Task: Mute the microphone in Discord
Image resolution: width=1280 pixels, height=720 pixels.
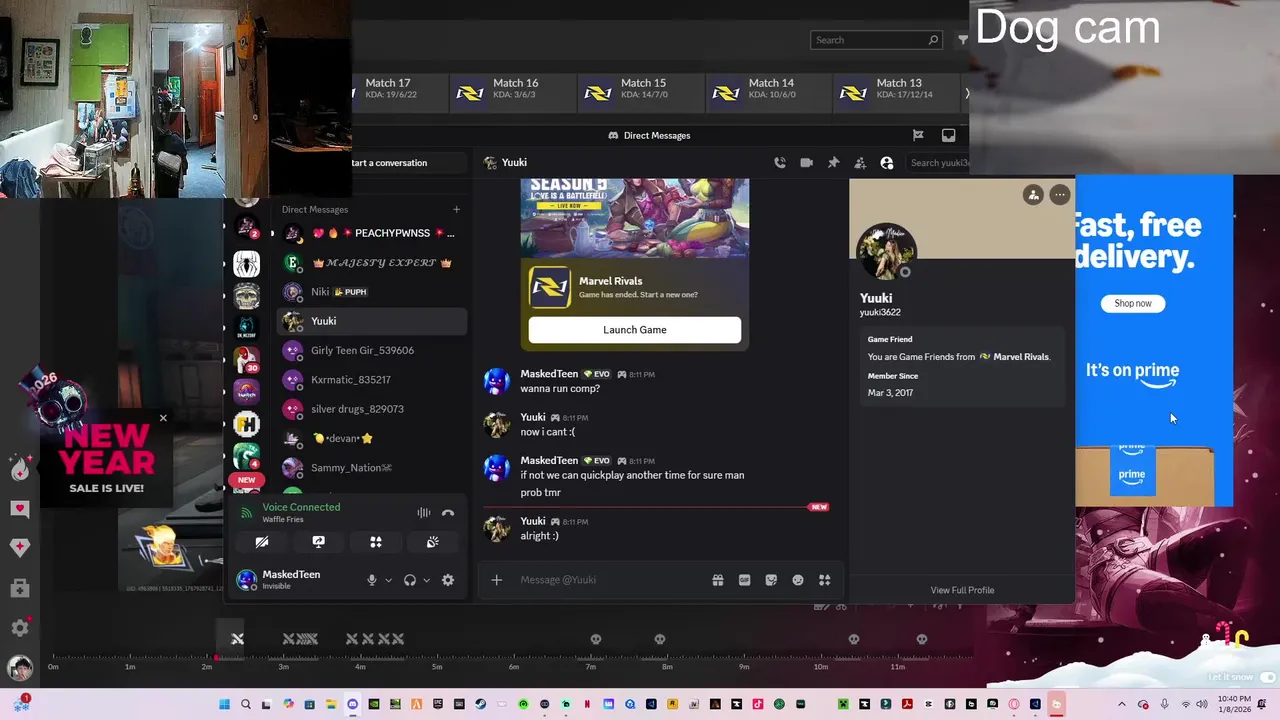Action: pyautogui.click(x=372, y=580)
